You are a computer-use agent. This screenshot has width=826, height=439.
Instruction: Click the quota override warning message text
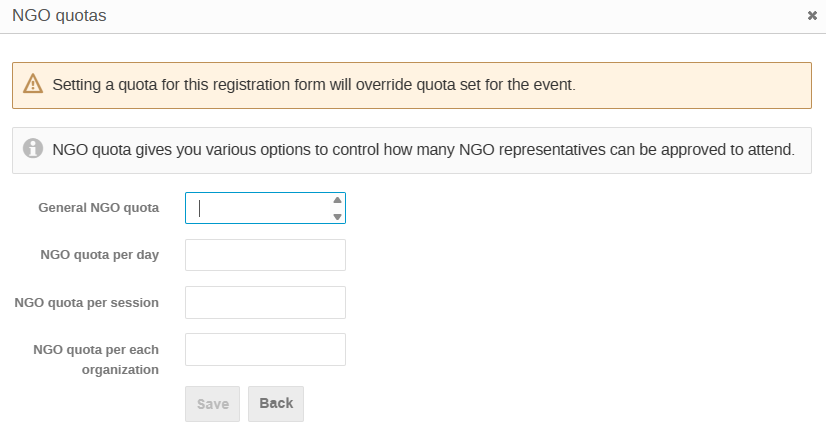(x=314, y=85)
